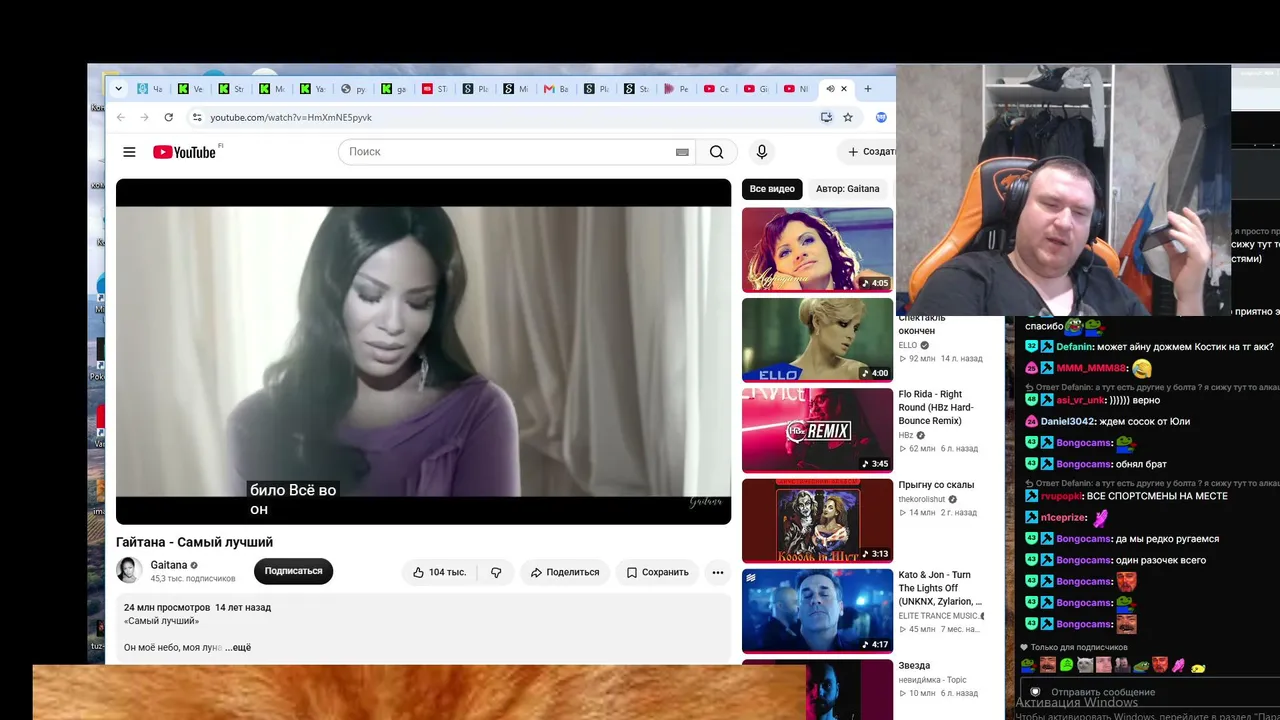1280x720 pixels.
Task: Click username Daniel3042 in chat
Action: (1069, 422)
